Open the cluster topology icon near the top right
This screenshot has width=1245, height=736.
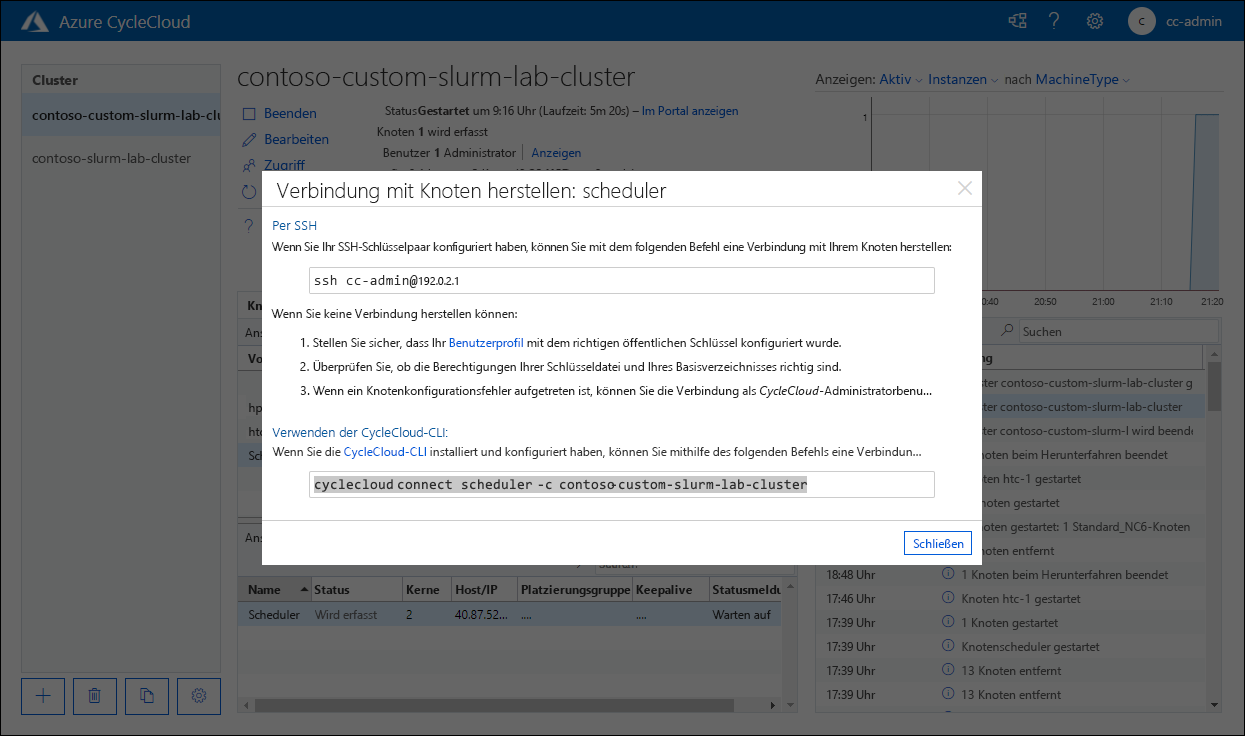(x=1017, y=20)
